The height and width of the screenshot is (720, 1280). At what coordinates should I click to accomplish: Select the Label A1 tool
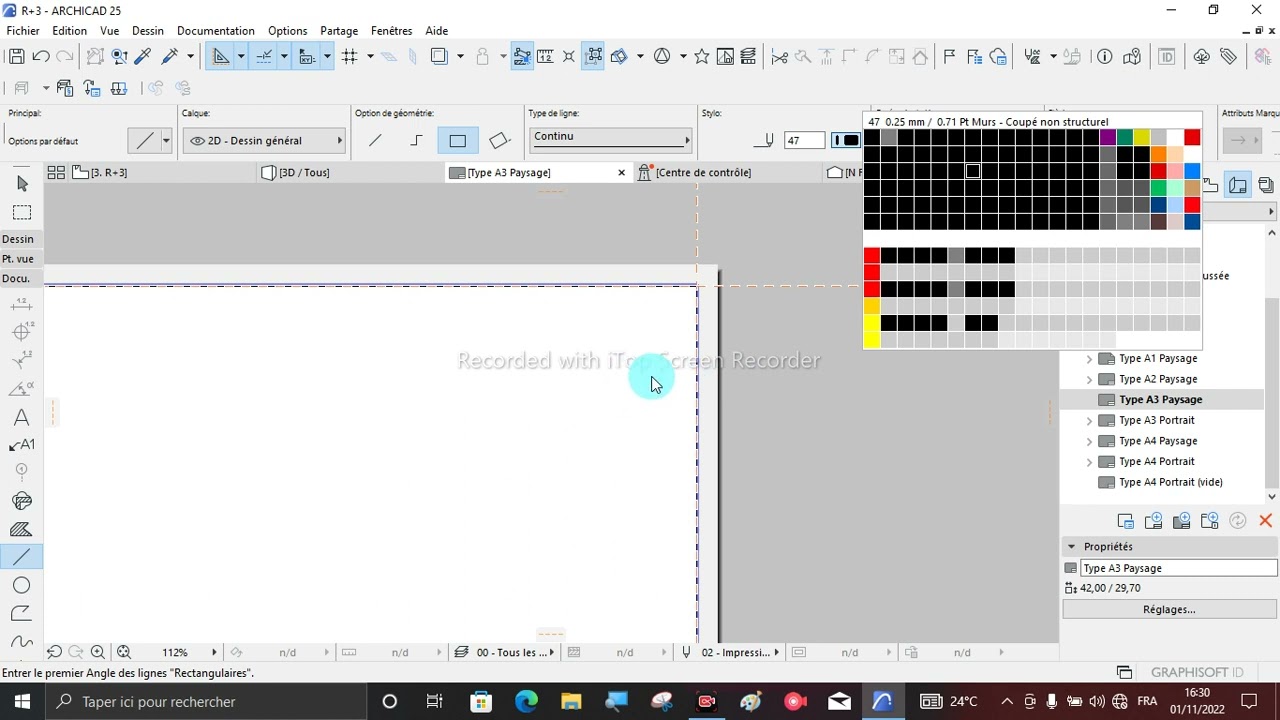pyautogui.click(x=22, y=445)
